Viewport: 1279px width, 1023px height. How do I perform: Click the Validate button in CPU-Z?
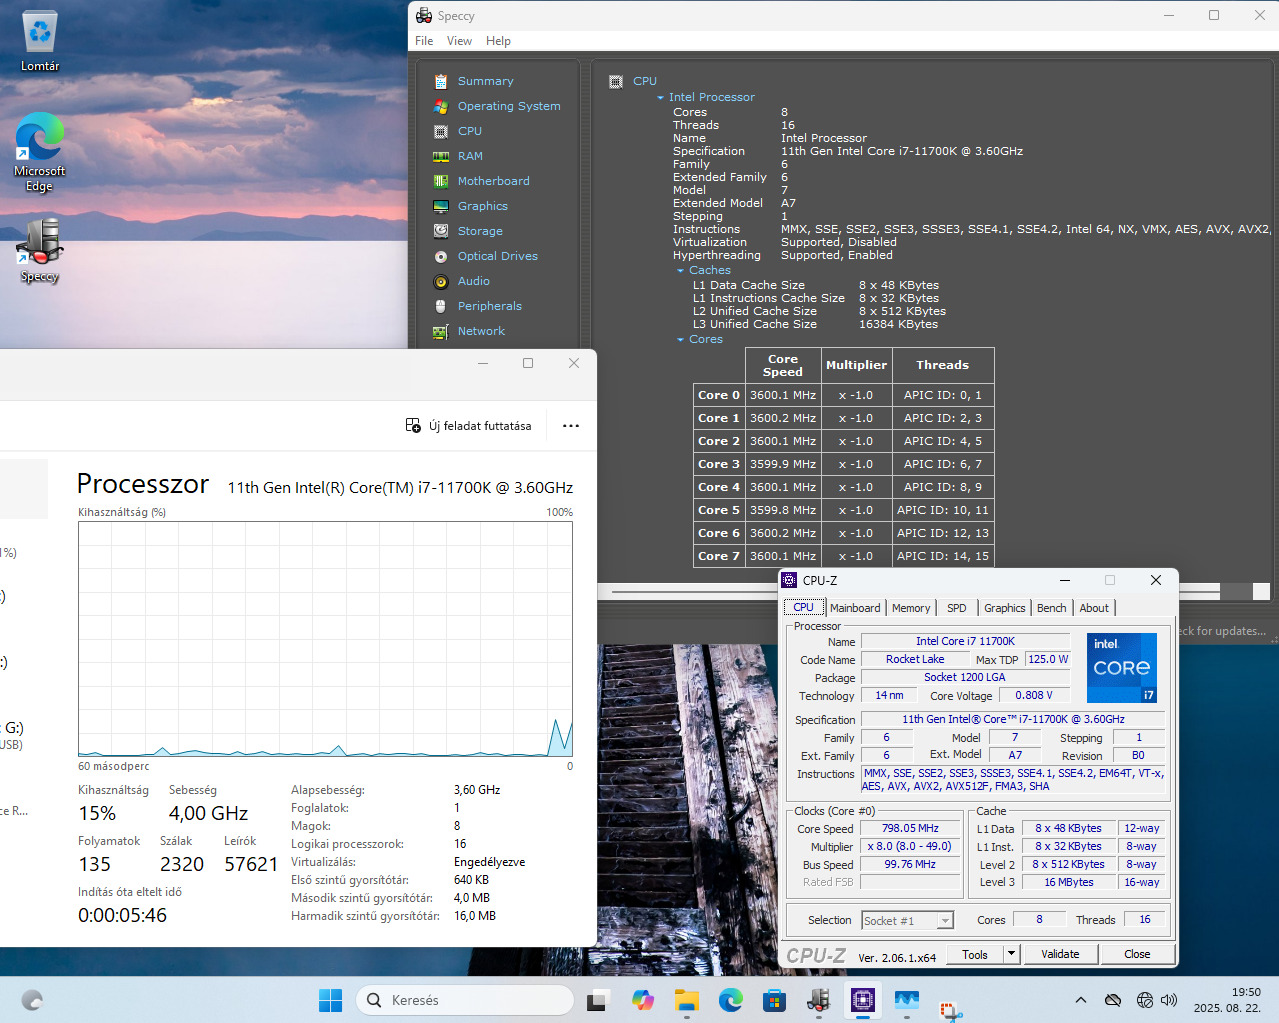click(x=1059, y=954)
